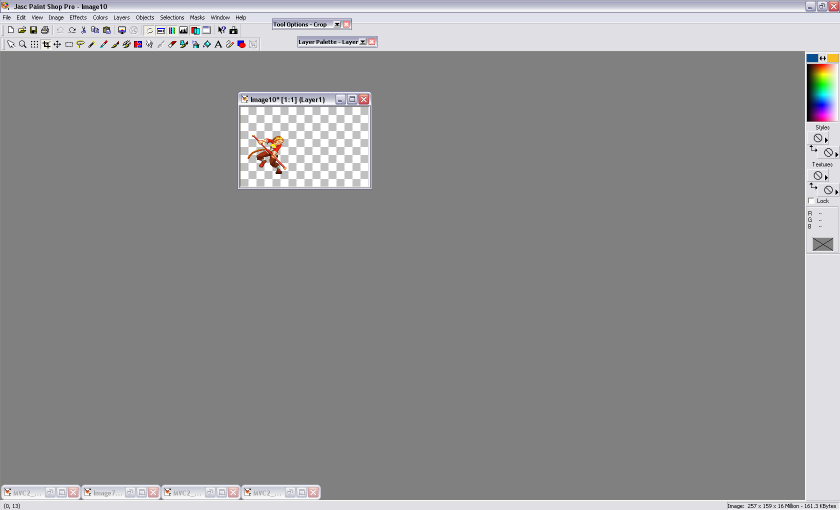This screenshot has height=510, width=840.
Task: Save the image with the floppy disk icon
Action: click(33, 30)
